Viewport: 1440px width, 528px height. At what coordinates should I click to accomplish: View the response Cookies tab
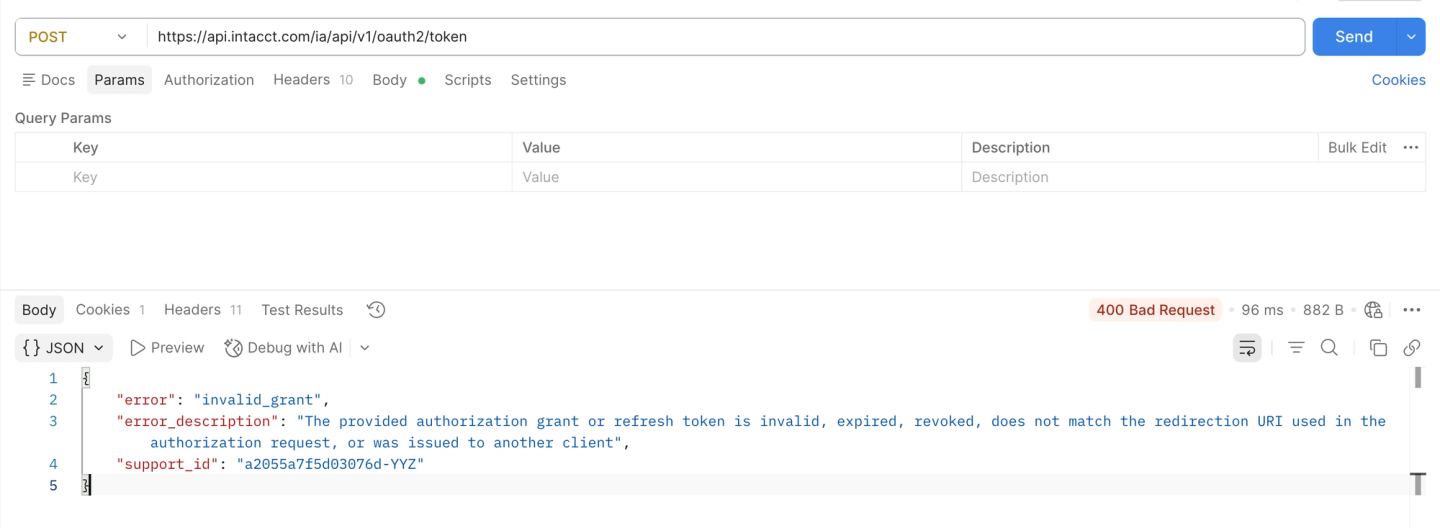[x=110, y=310]
